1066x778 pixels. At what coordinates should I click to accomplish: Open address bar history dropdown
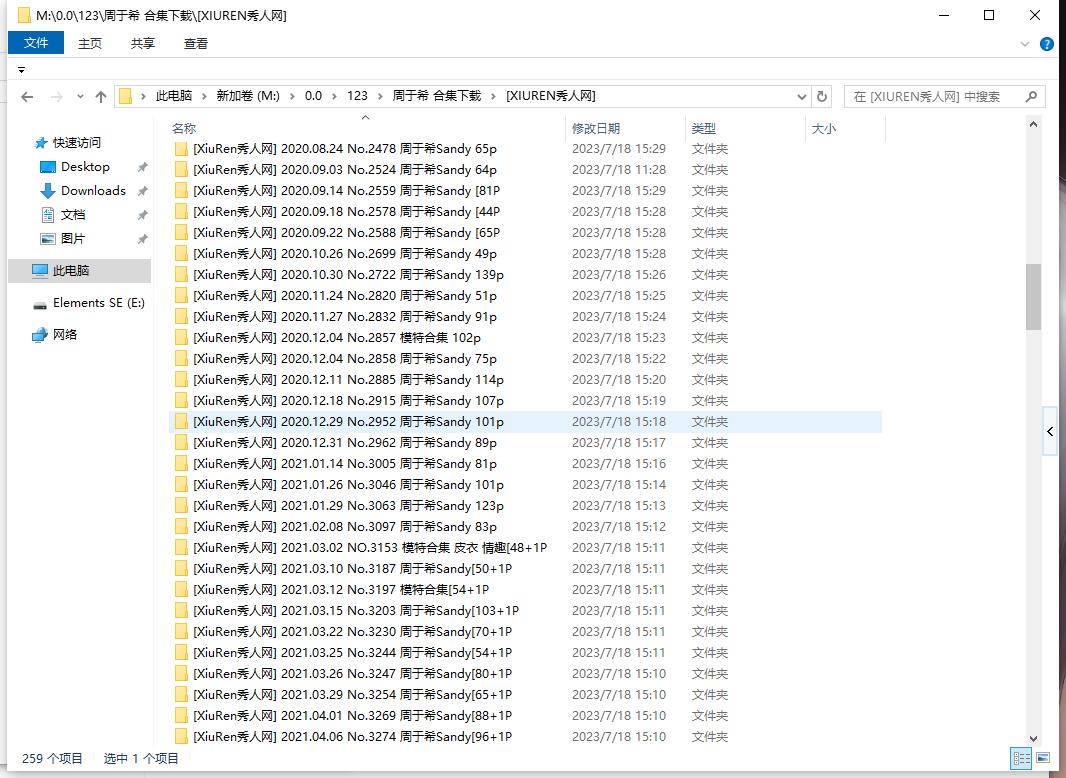tap(802, 97)
